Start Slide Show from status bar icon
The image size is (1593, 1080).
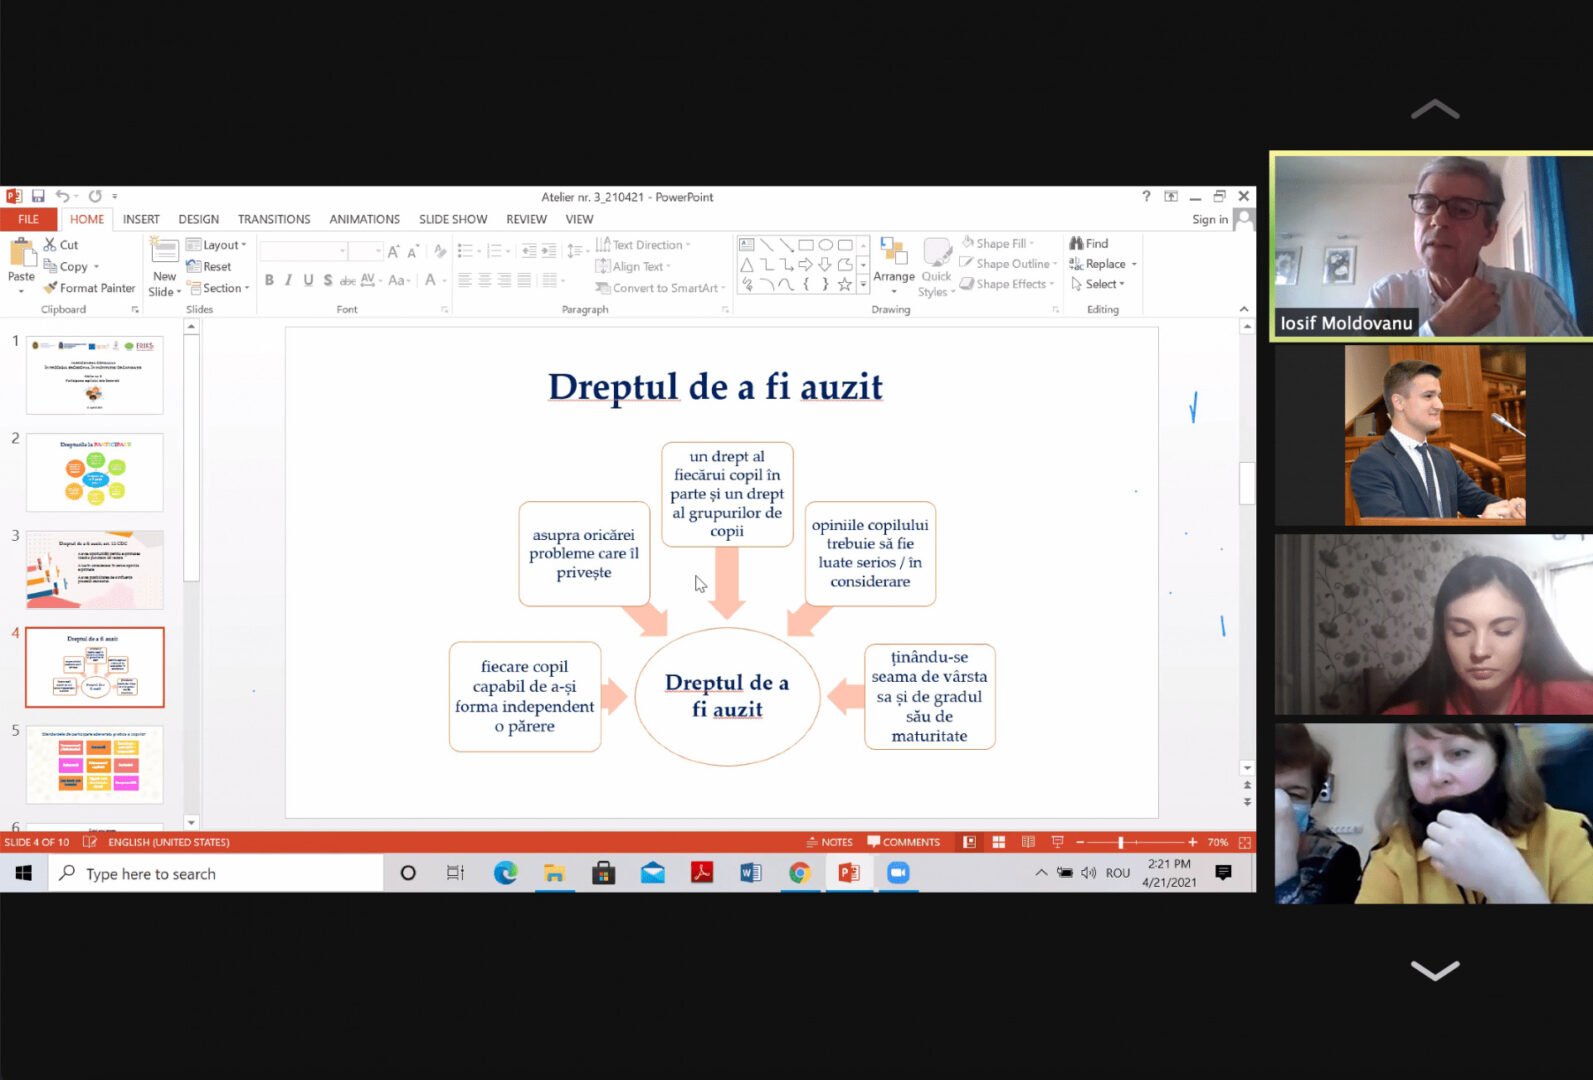click(x=1057, y=842)
